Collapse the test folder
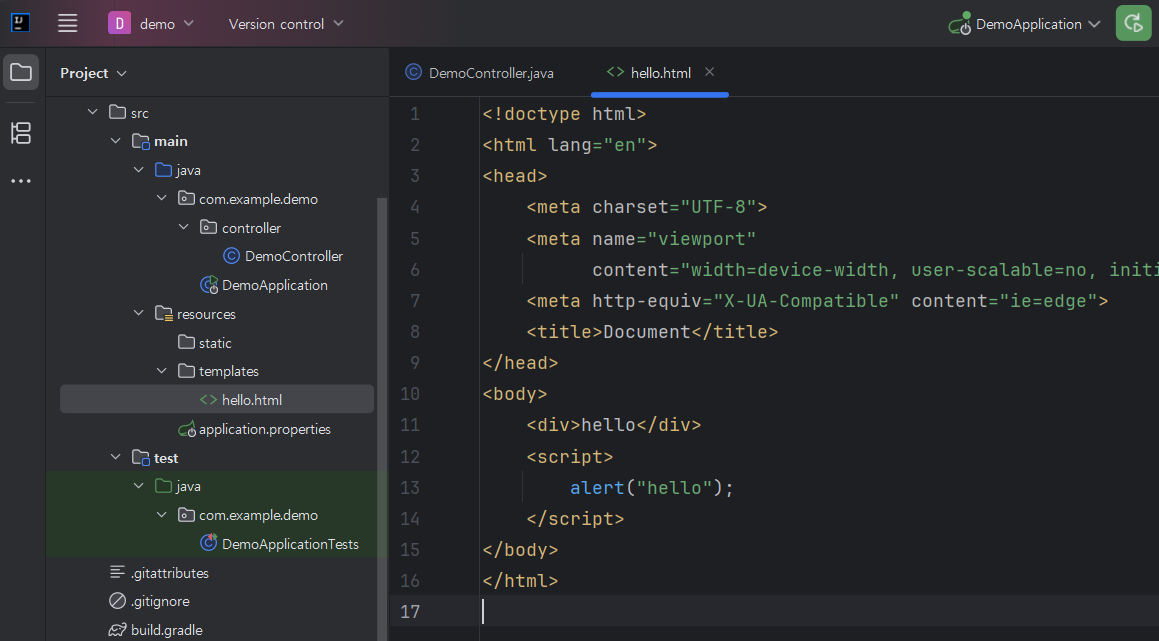1159x641 pixels. click(x=115, y=458)
